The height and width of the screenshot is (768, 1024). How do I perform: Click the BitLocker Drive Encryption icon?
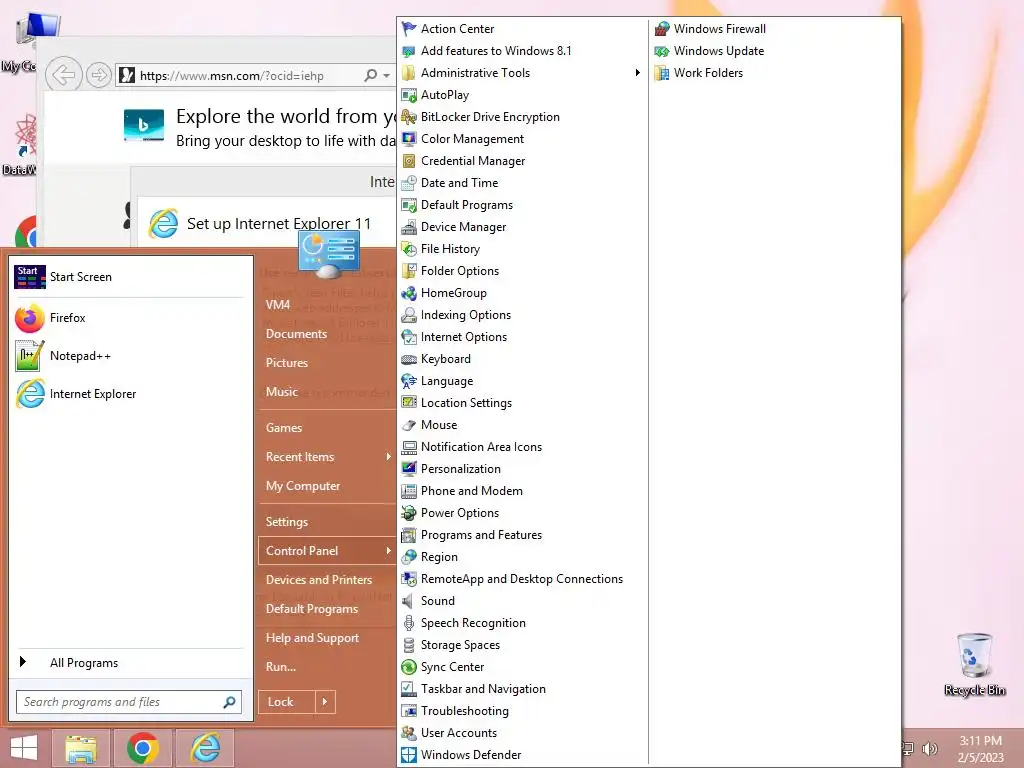point(409,117)
